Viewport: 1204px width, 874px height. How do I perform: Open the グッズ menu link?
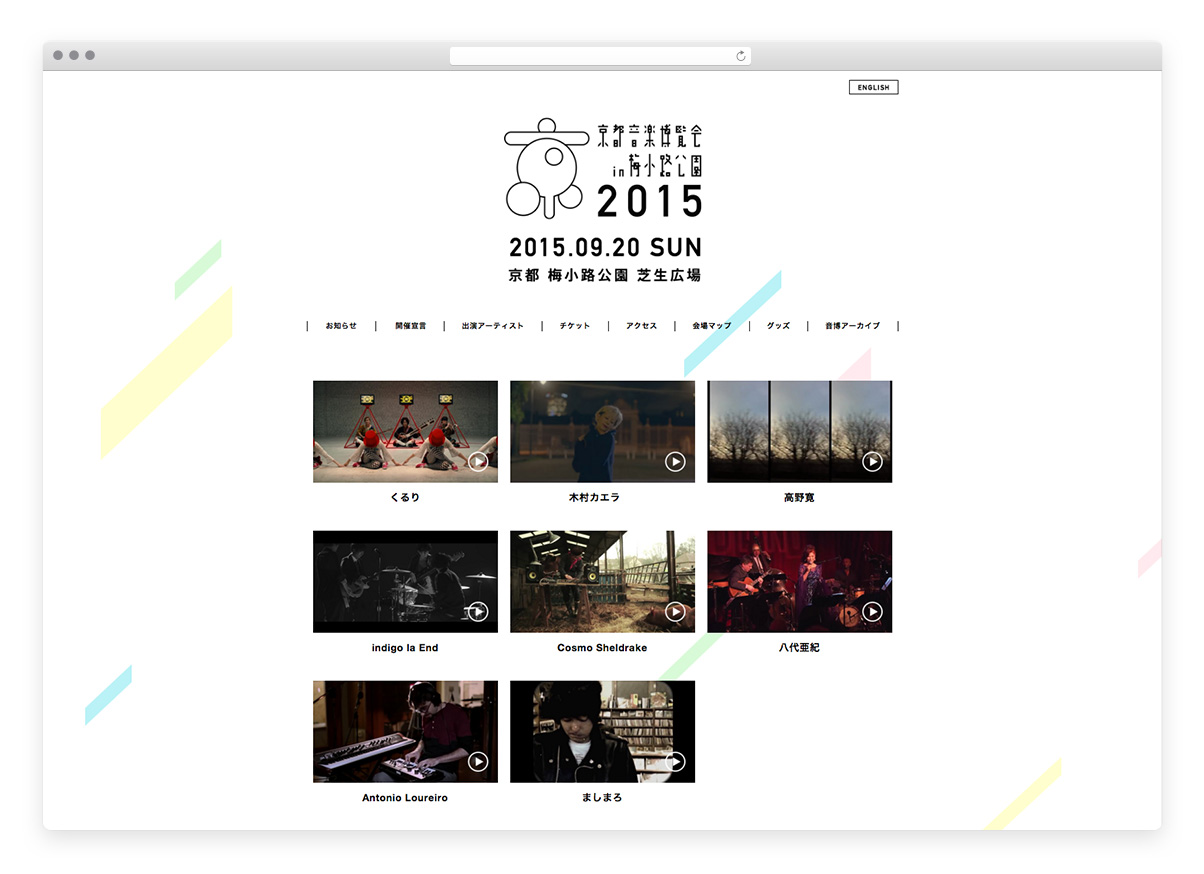click(x=778, y=326)
